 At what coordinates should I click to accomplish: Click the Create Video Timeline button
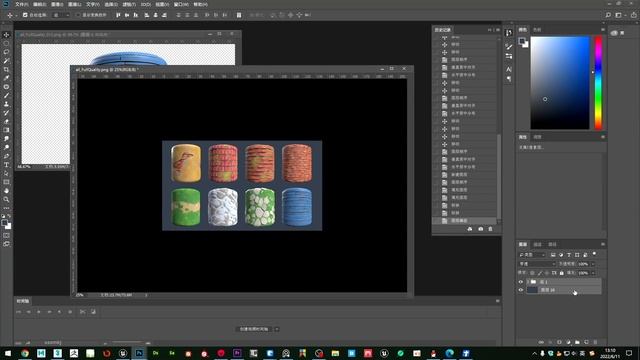[x=254, y=329]
